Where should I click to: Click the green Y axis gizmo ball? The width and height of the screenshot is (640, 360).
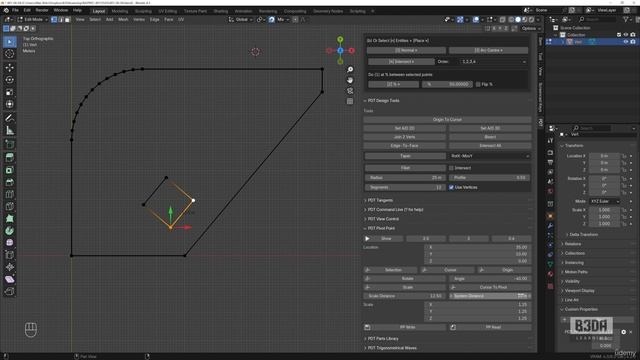(340, 40)
